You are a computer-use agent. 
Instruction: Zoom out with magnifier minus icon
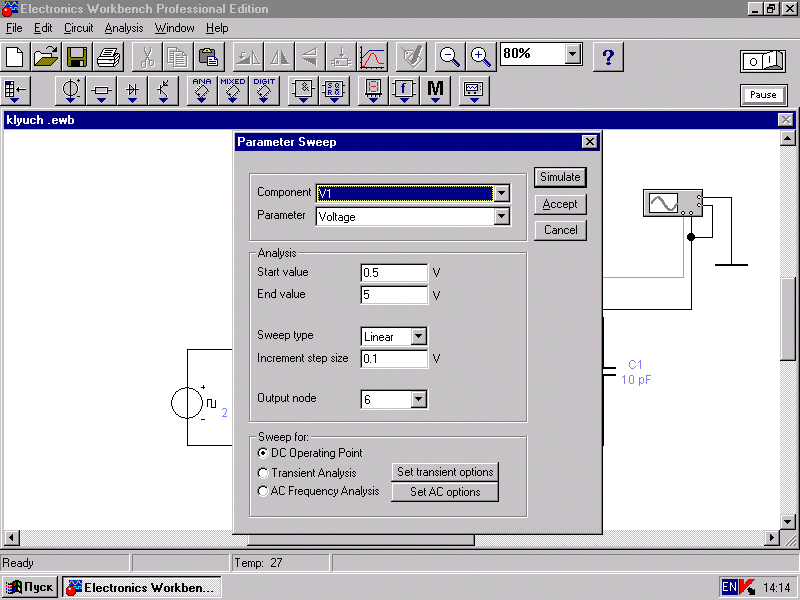pos(449,57)
